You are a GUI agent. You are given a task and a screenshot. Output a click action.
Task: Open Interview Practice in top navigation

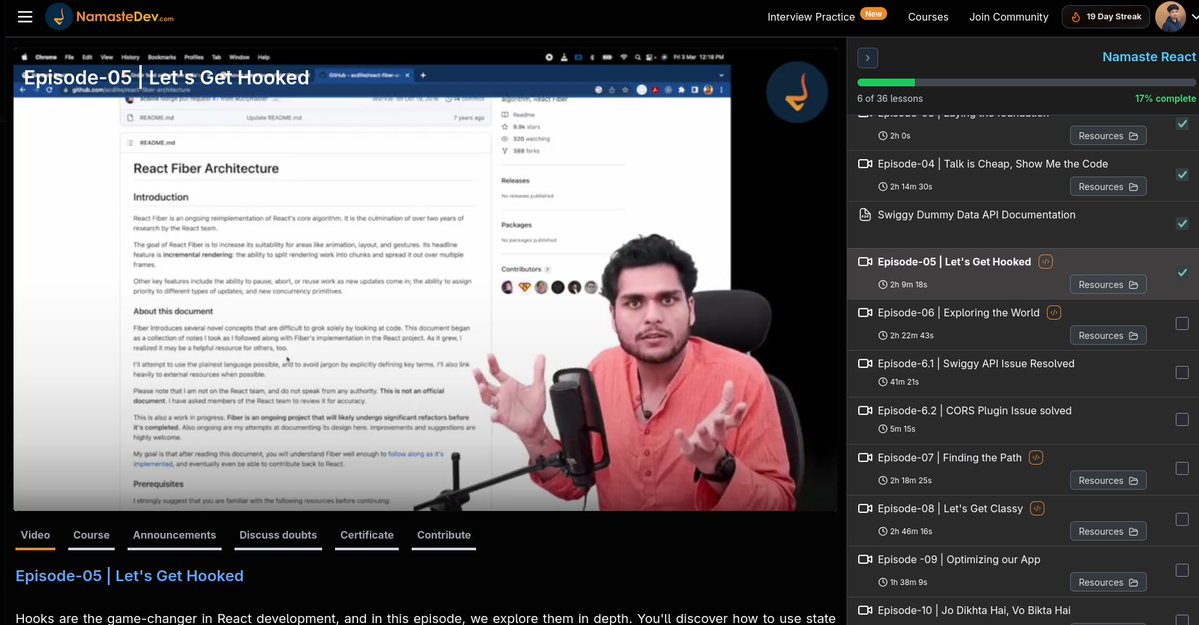pos(811,17)
